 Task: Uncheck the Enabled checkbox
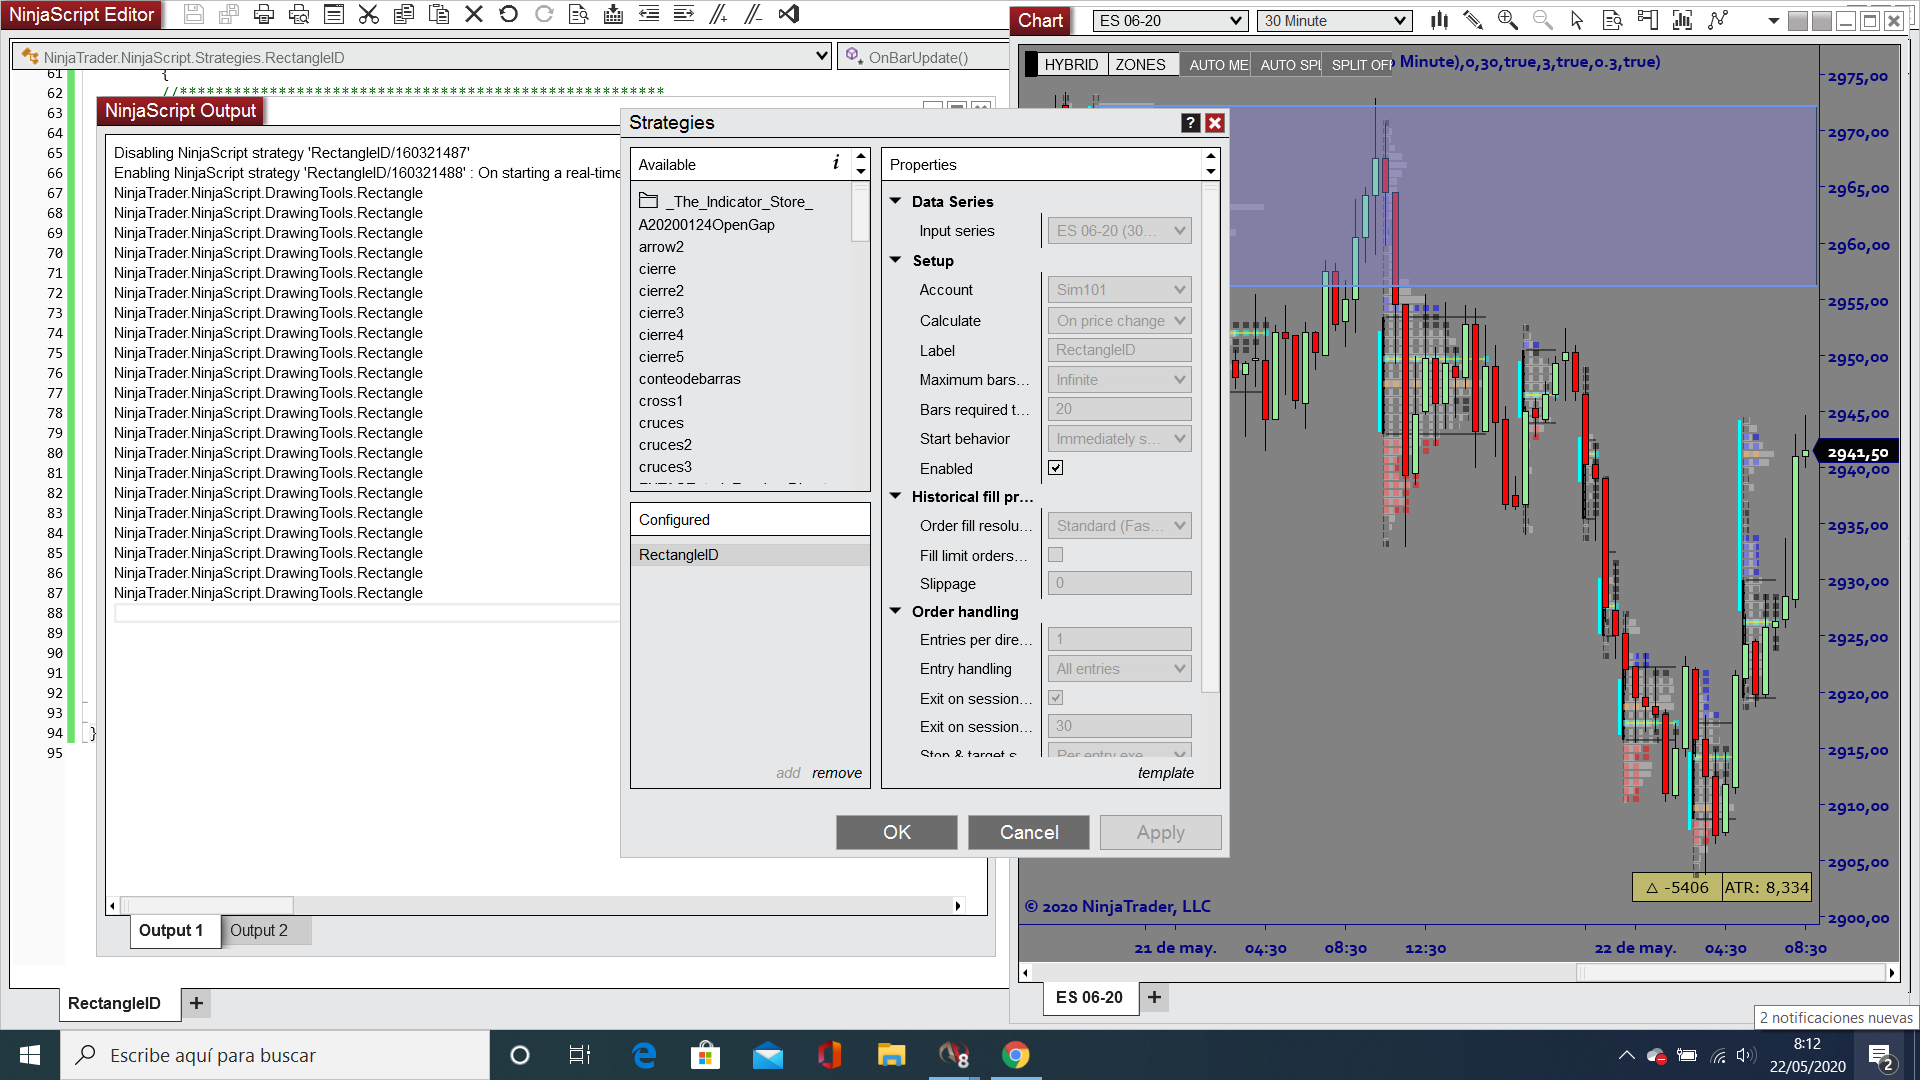pos(1055,468)
